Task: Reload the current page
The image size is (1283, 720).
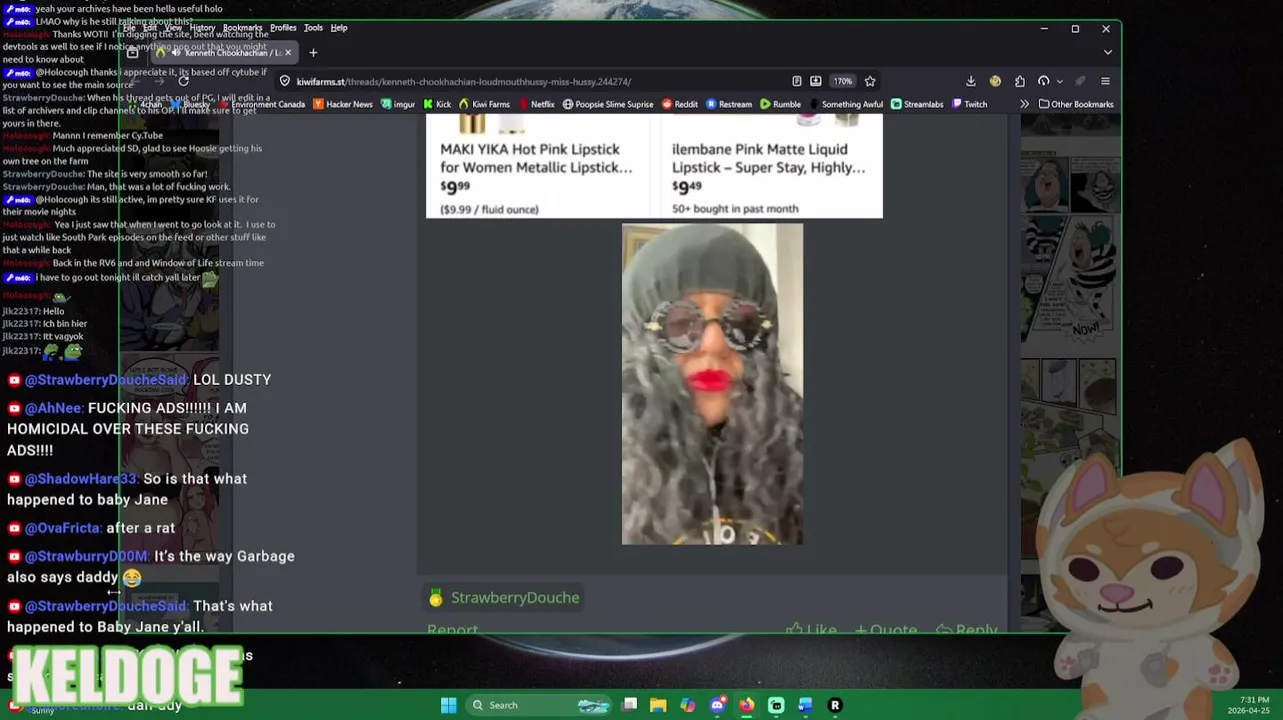Action: [183, 81]
